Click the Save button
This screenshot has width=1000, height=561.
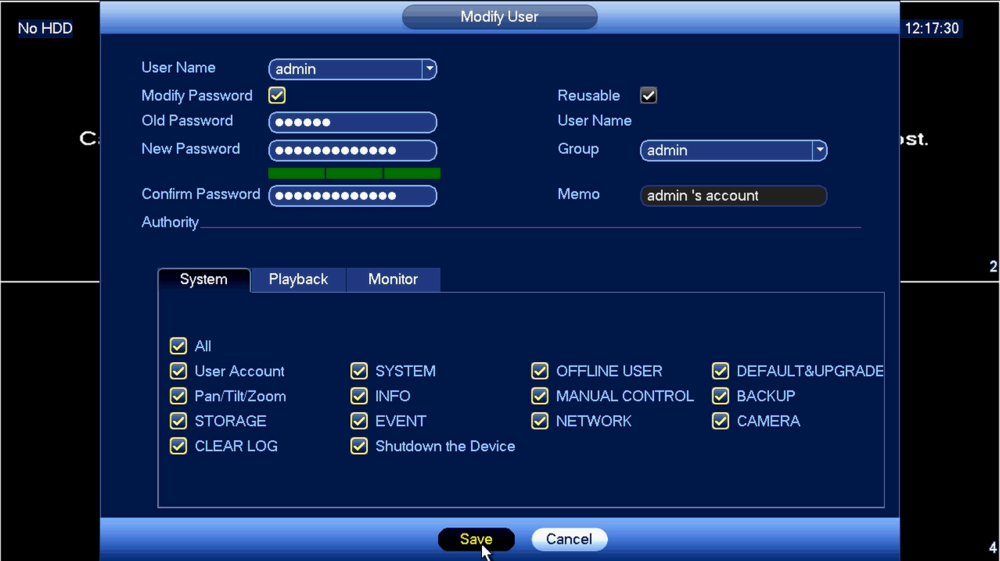pyautogui.click(x=476, y=539)
